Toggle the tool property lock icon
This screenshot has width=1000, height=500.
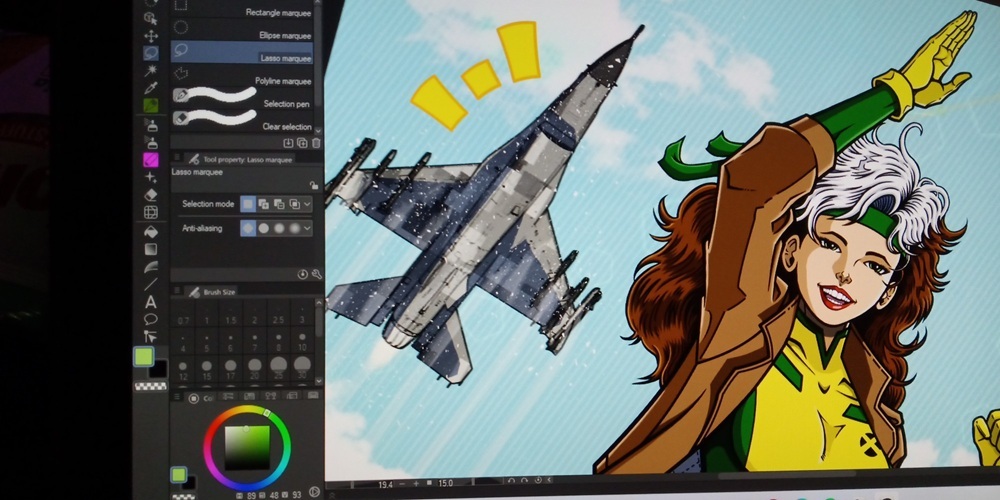pos(314,184)
